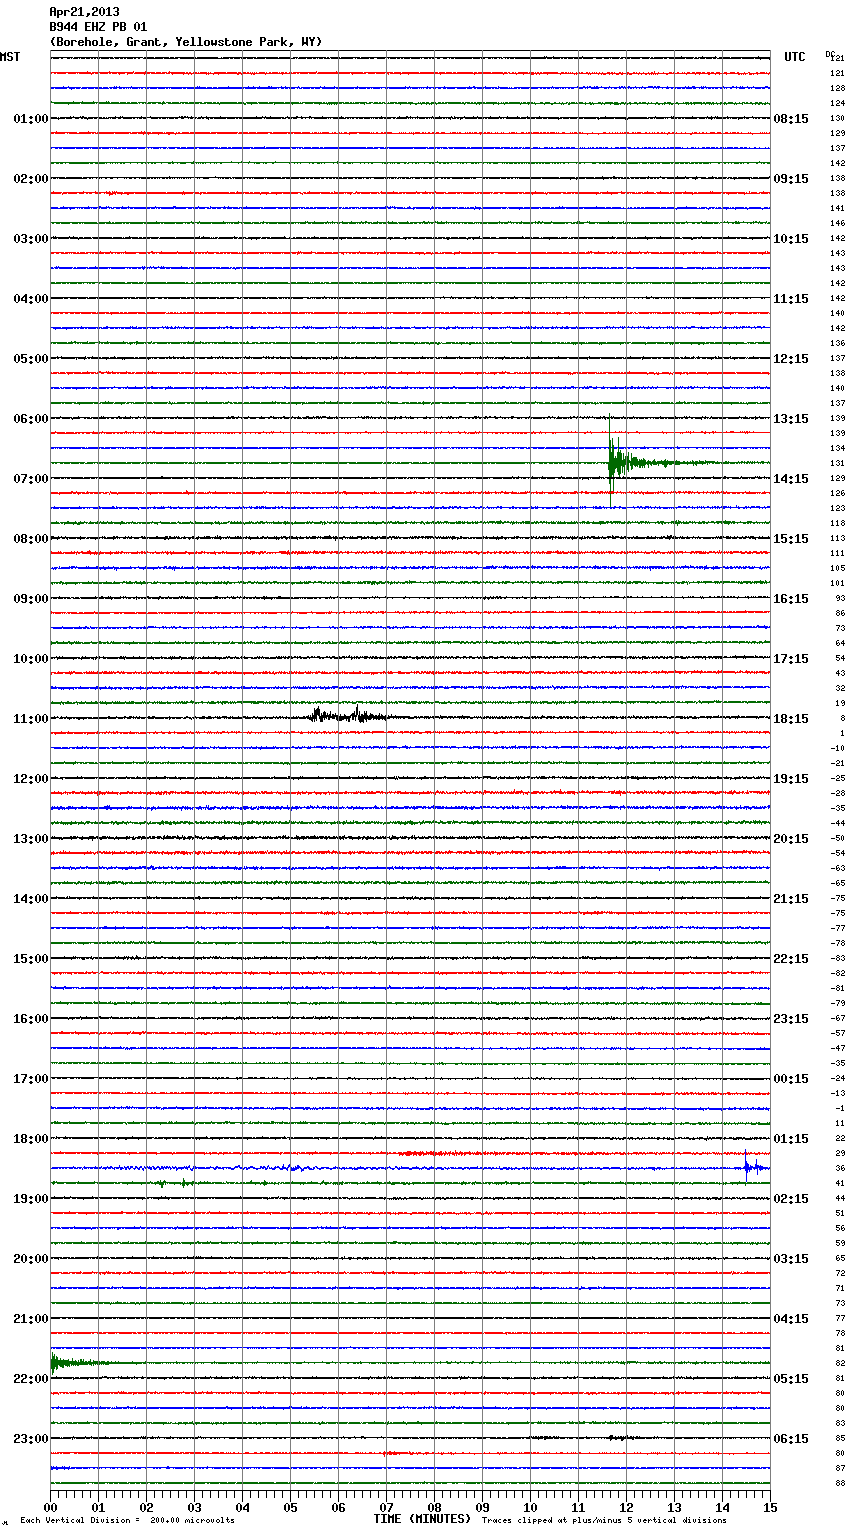Click the "(Borehole, Grant, Yellowstone Park, WY)" caption

point(186,42)
